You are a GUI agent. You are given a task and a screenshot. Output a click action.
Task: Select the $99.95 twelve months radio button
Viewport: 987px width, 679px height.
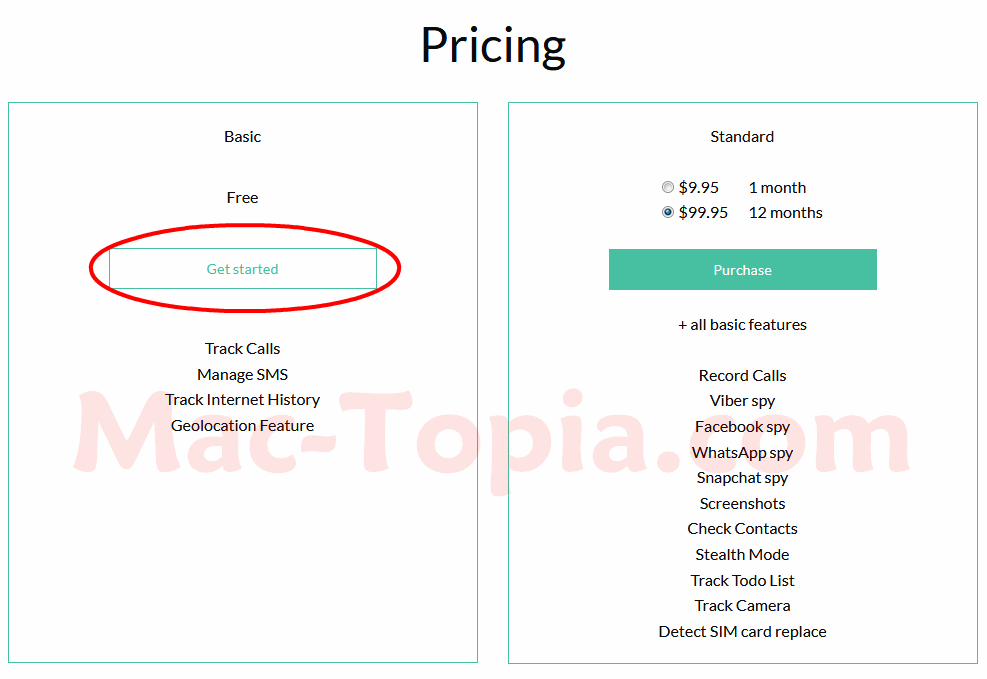tap(668, 213)
